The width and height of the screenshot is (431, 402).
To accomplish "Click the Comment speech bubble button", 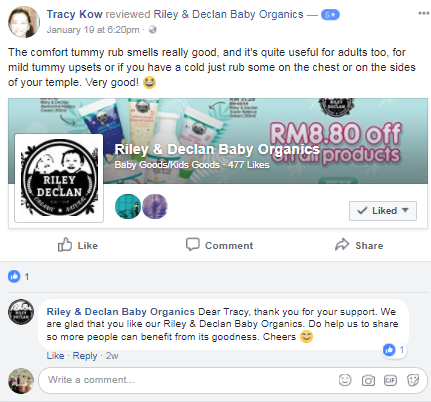I will [219, 245].
